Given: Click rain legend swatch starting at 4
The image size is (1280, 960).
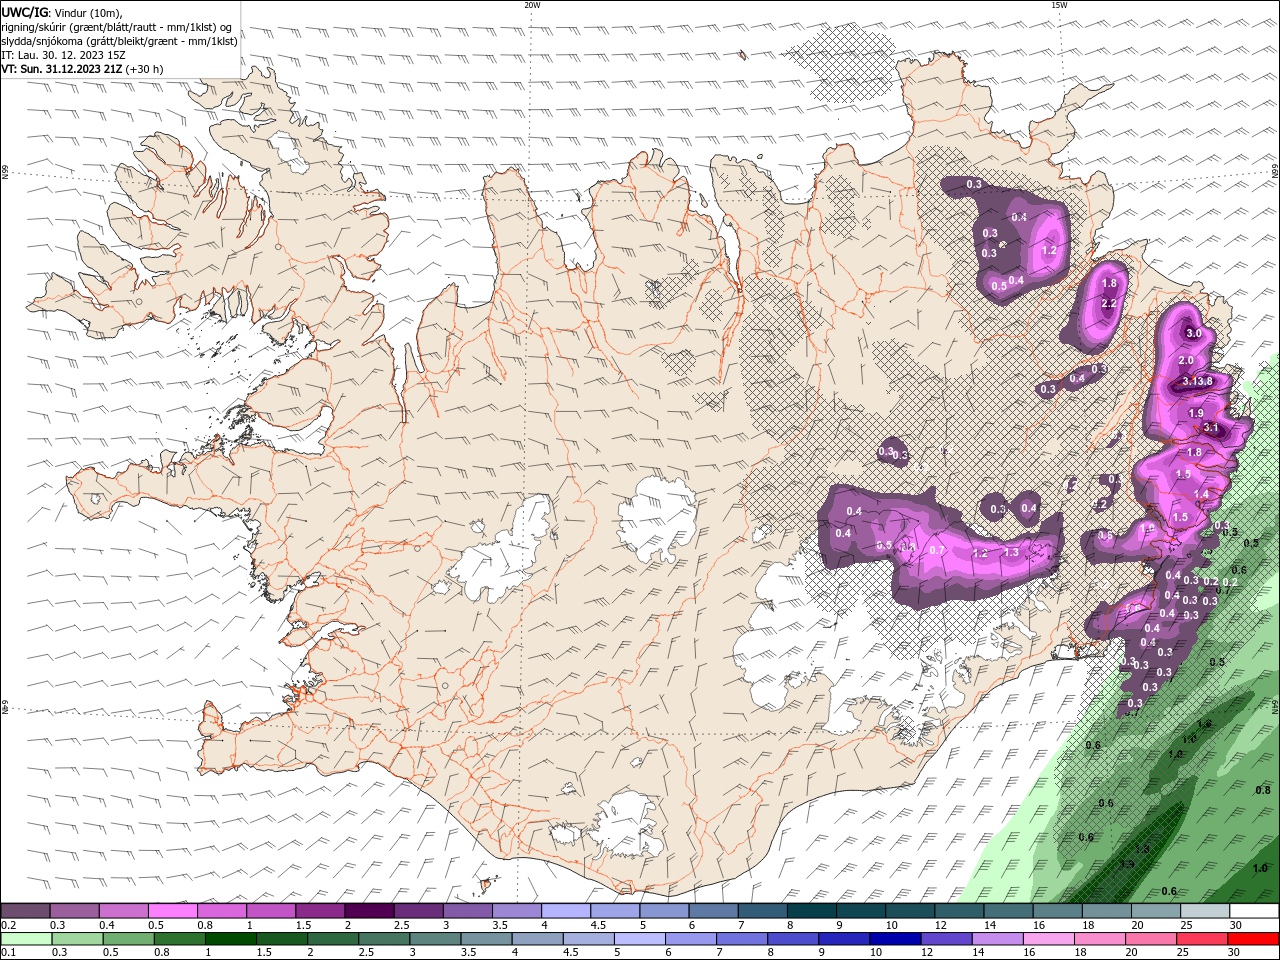Looking at the screenshot, I should pos(537,939).
